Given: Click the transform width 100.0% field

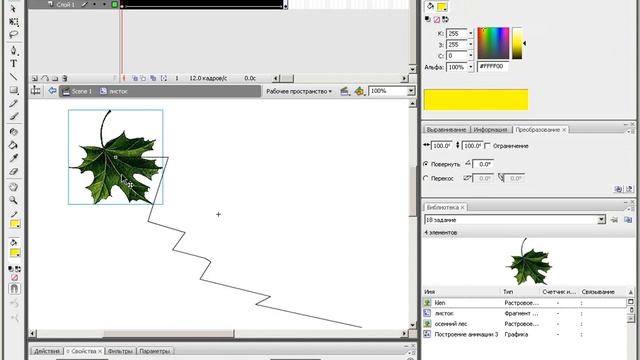Looking at the screenshot, I should 441,146.
